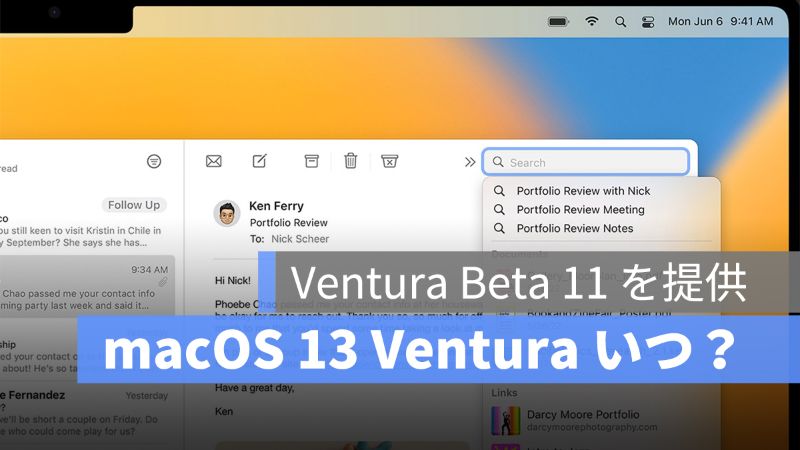Select the Fernandez message from Yesterday

(84, 412)
